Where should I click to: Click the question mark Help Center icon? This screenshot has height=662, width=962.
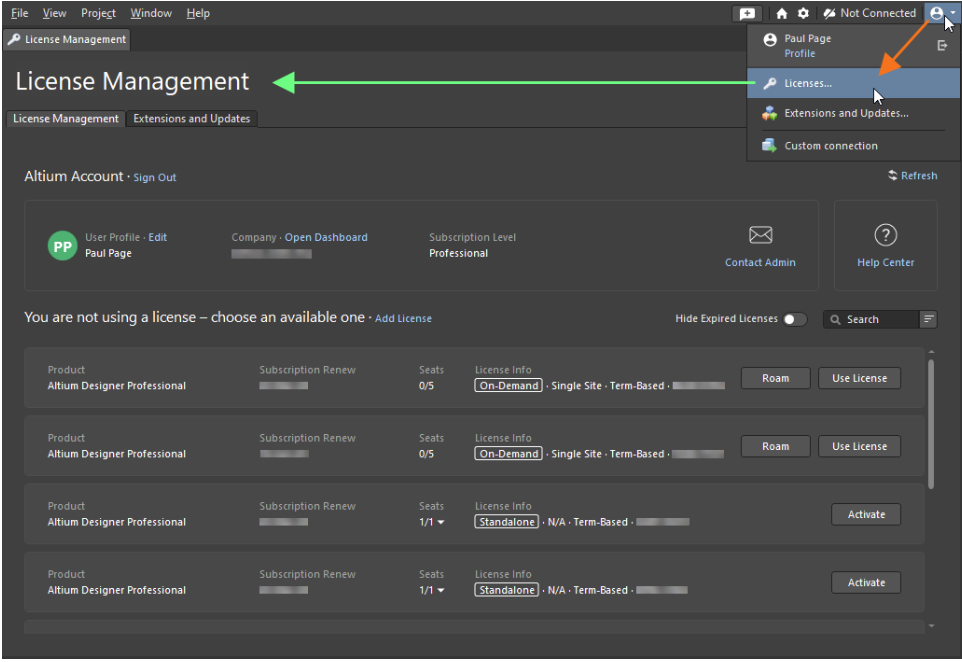click(885, 235)
